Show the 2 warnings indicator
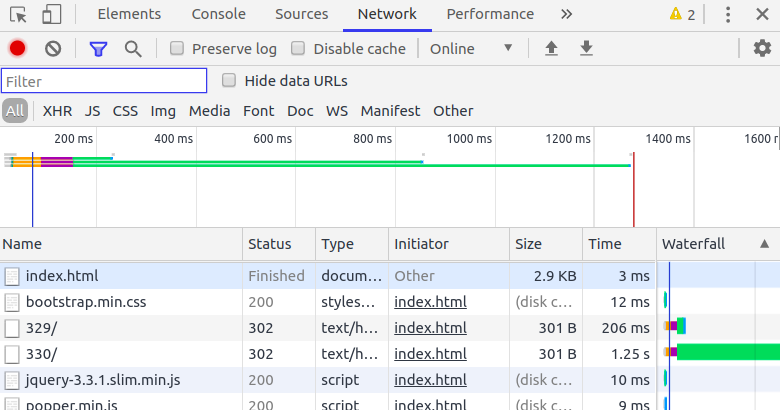The height and width of the screenshot is (410, 780). pyautogui.click(x=682, y=14)
